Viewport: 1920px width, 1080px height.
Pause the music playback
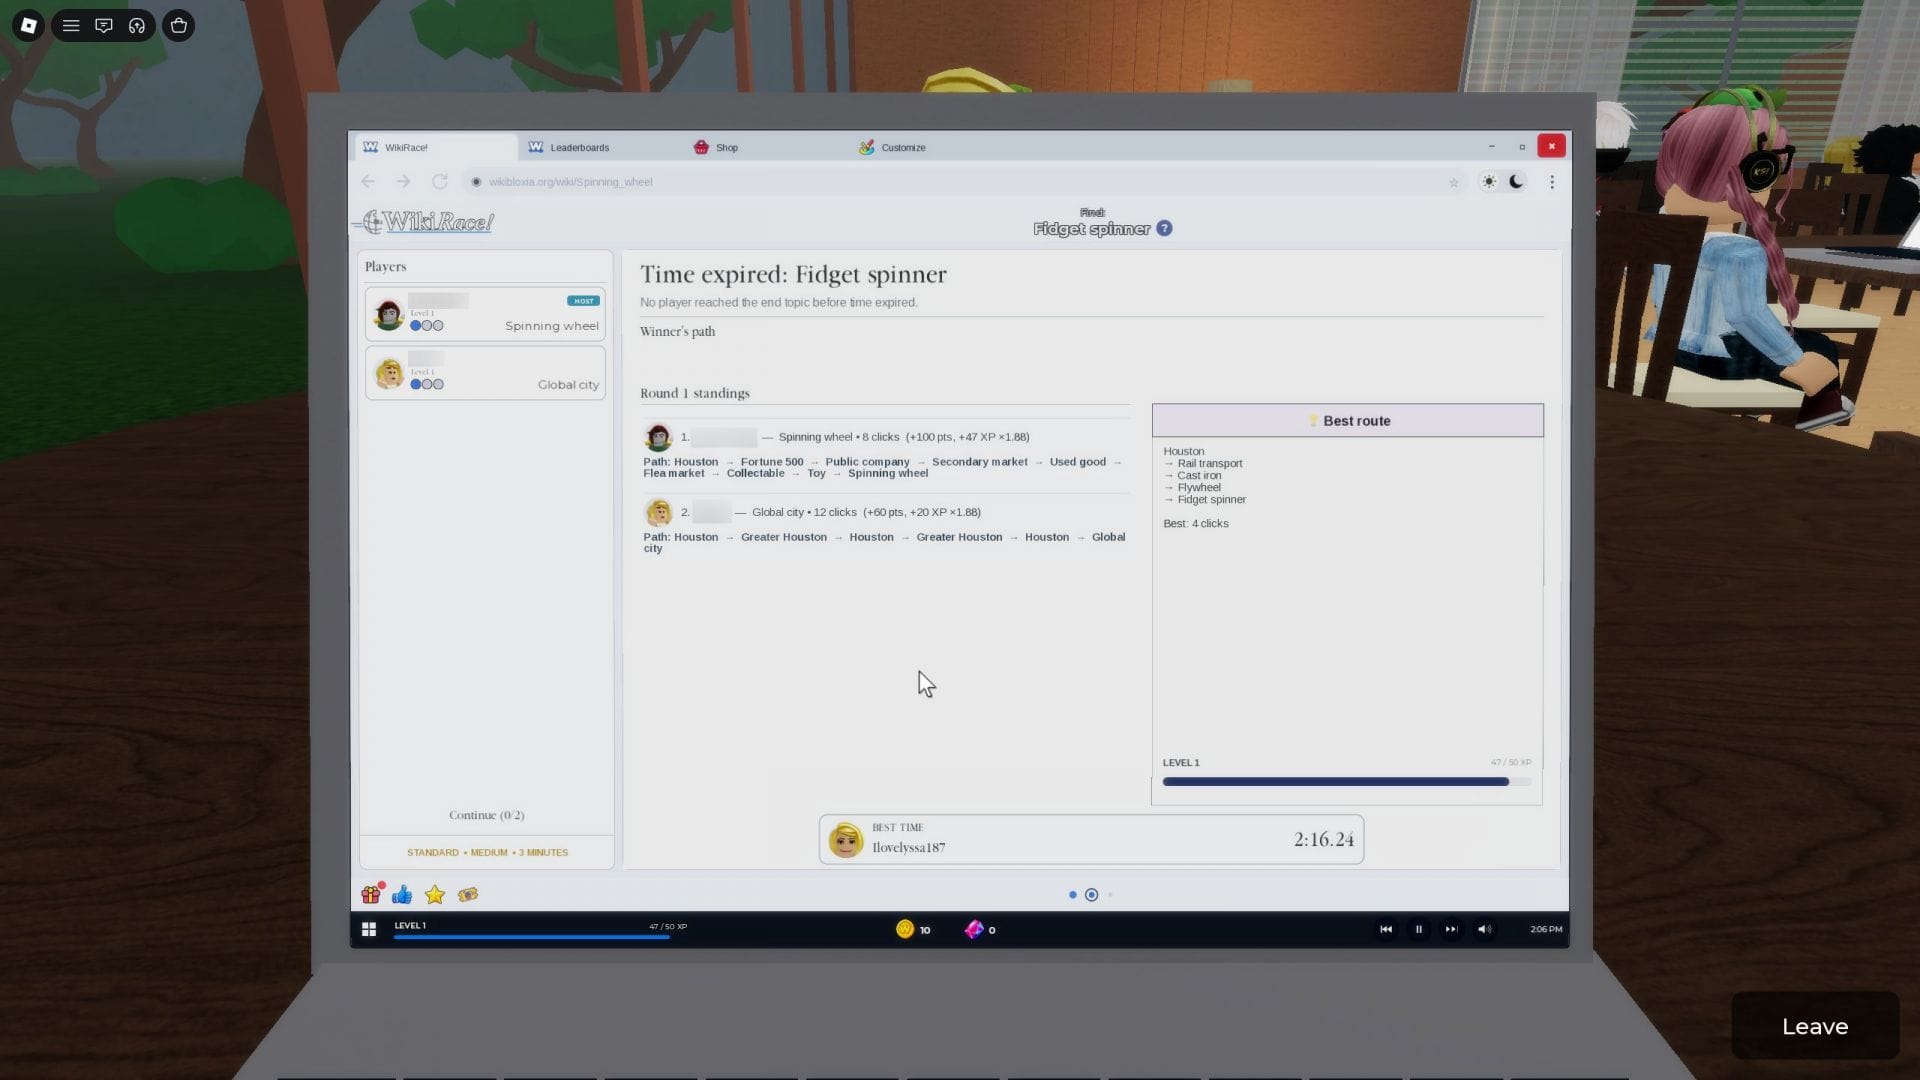pos(1418,930)
